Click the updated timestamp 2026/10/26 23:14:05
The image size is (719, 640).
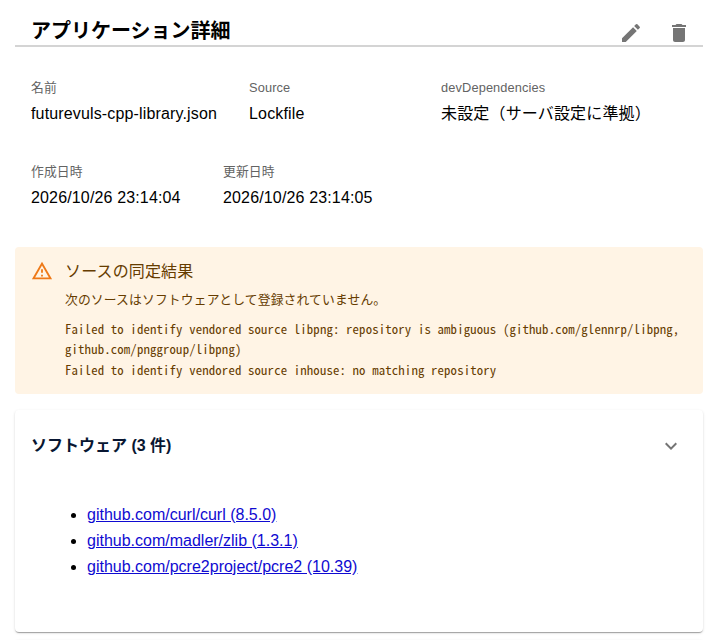pos(298,197)
